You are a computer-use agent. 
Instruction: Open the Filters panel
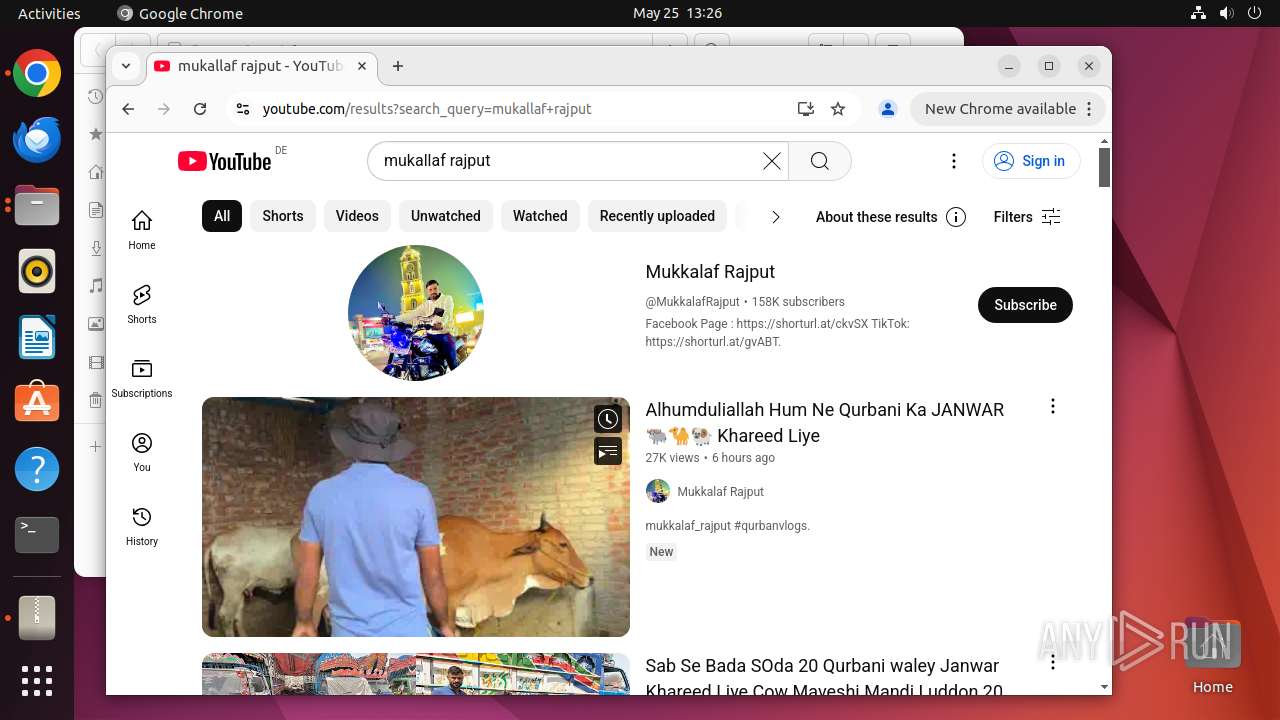tap(1027, 217)
